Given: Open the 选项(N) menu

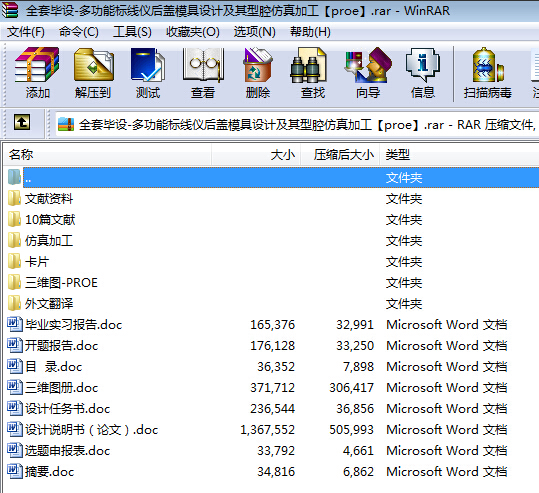Looking at the screenshot, I should 255,32.
